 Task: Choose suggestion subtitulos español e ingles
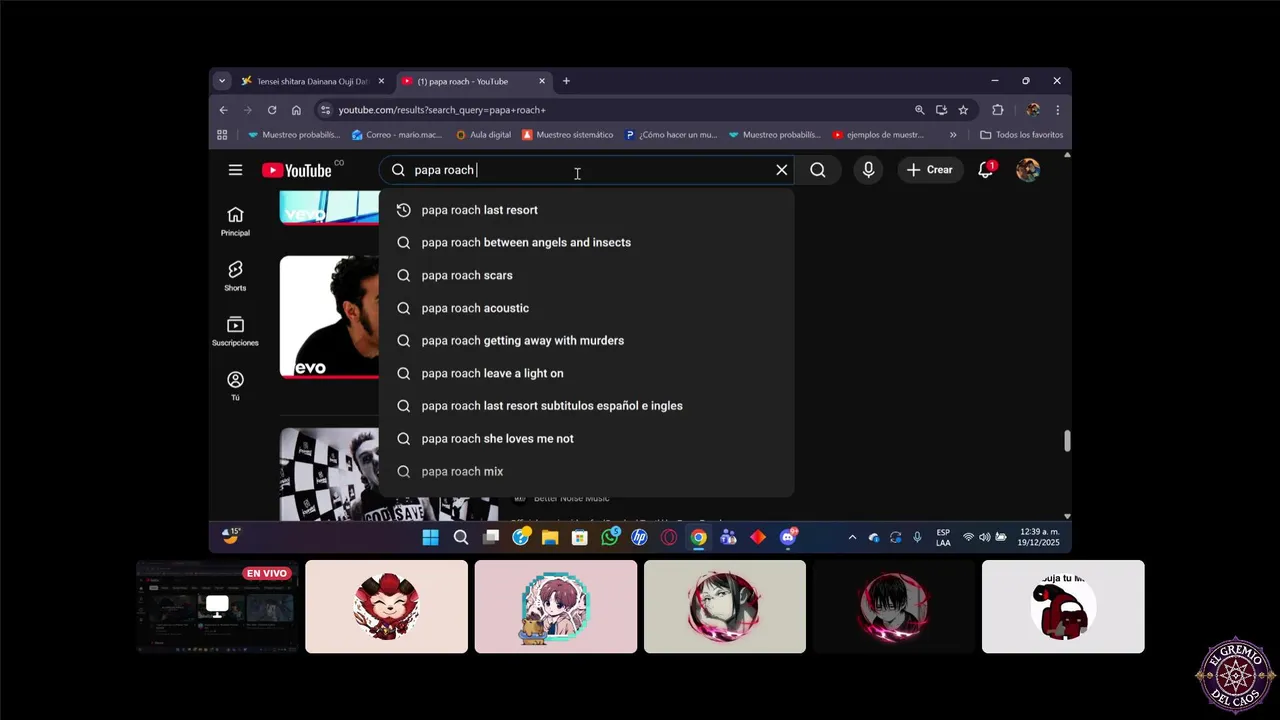click(586, 406)
